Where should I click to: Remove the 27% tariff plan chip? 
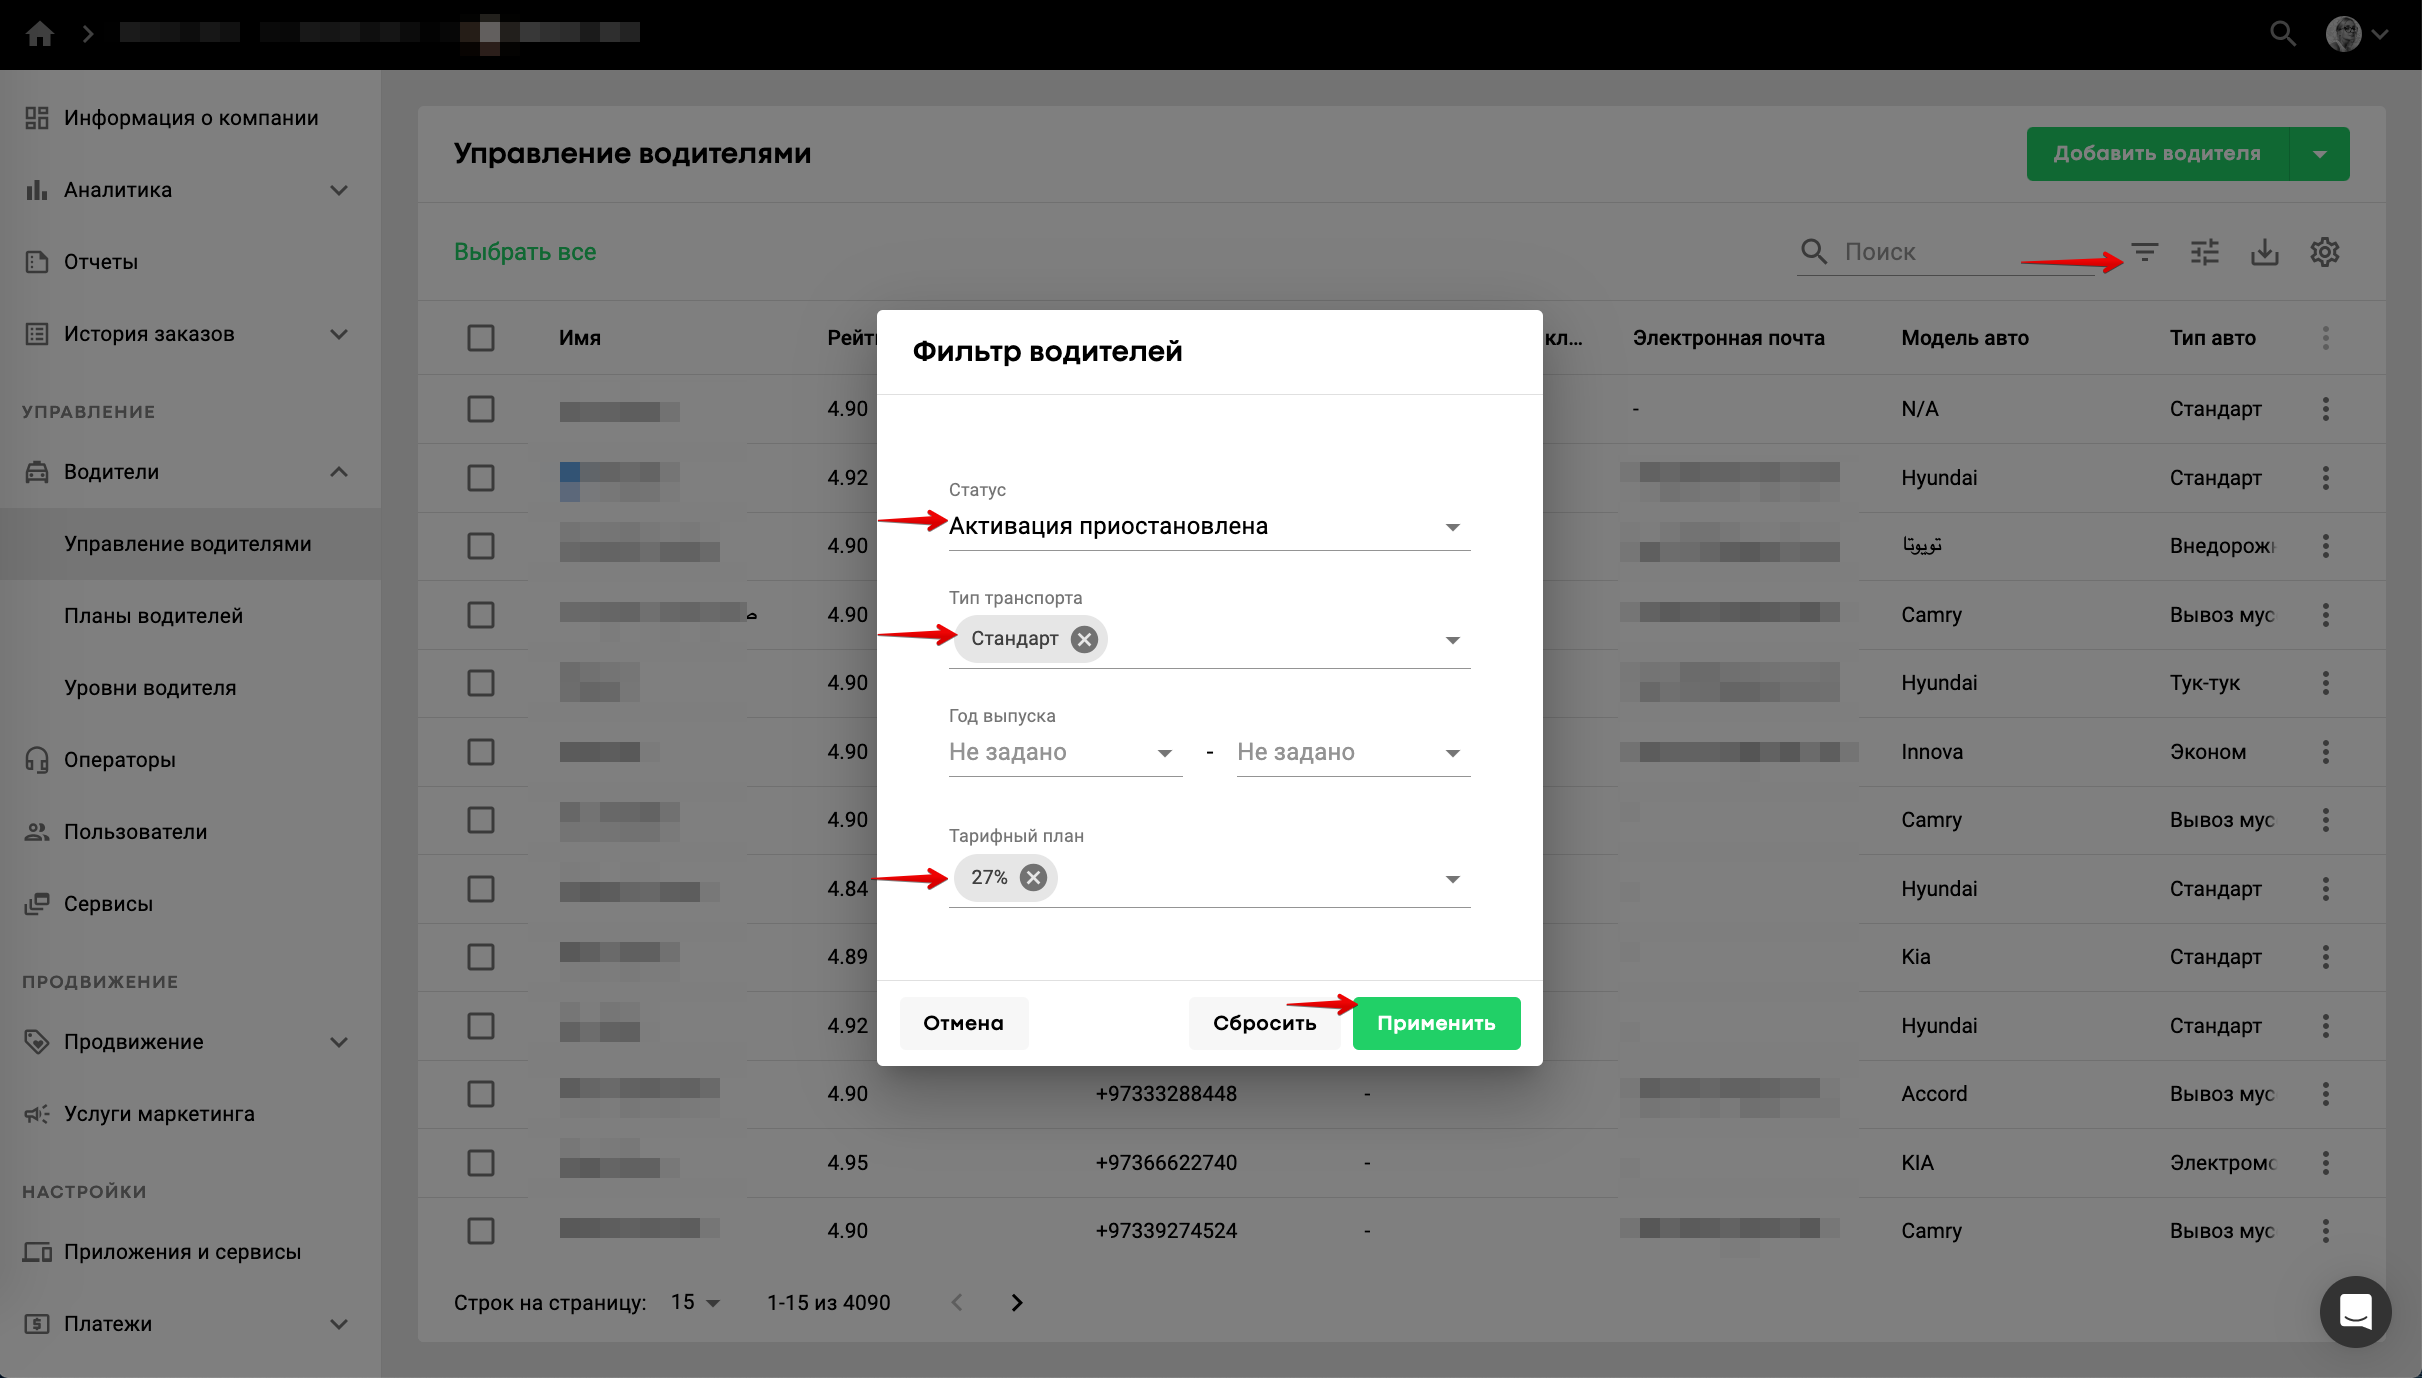[1033, 878]
